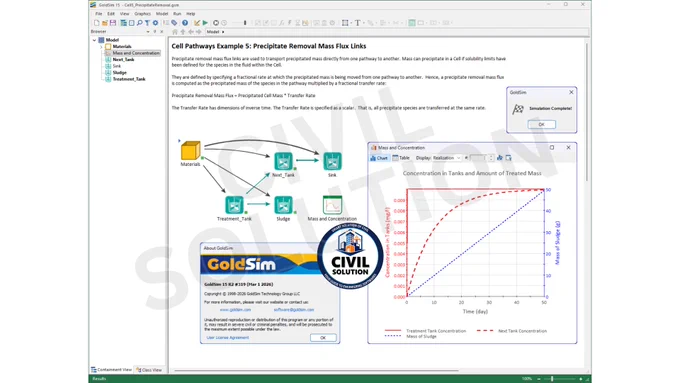Click the edit mode pencil toolbar icon

pyautogui.click(x=197, y=23)
